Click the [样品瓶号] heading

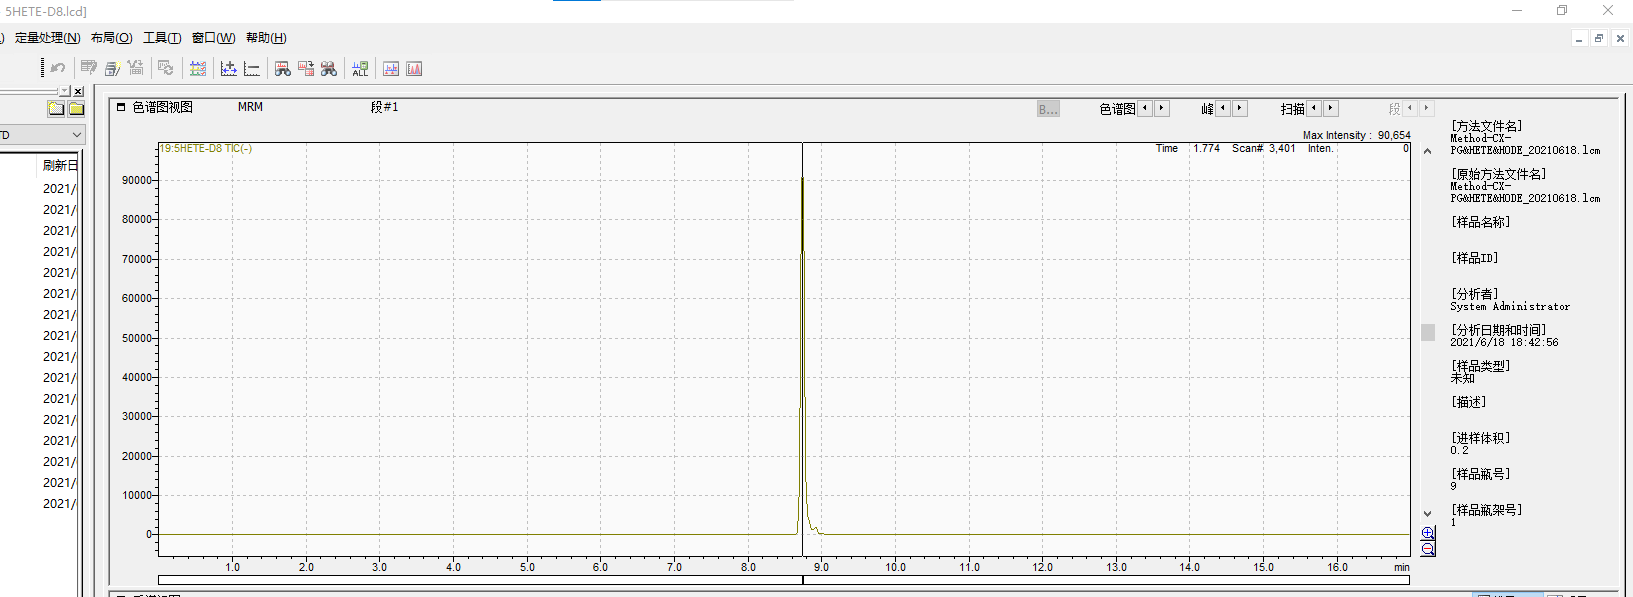[1480, 474]
